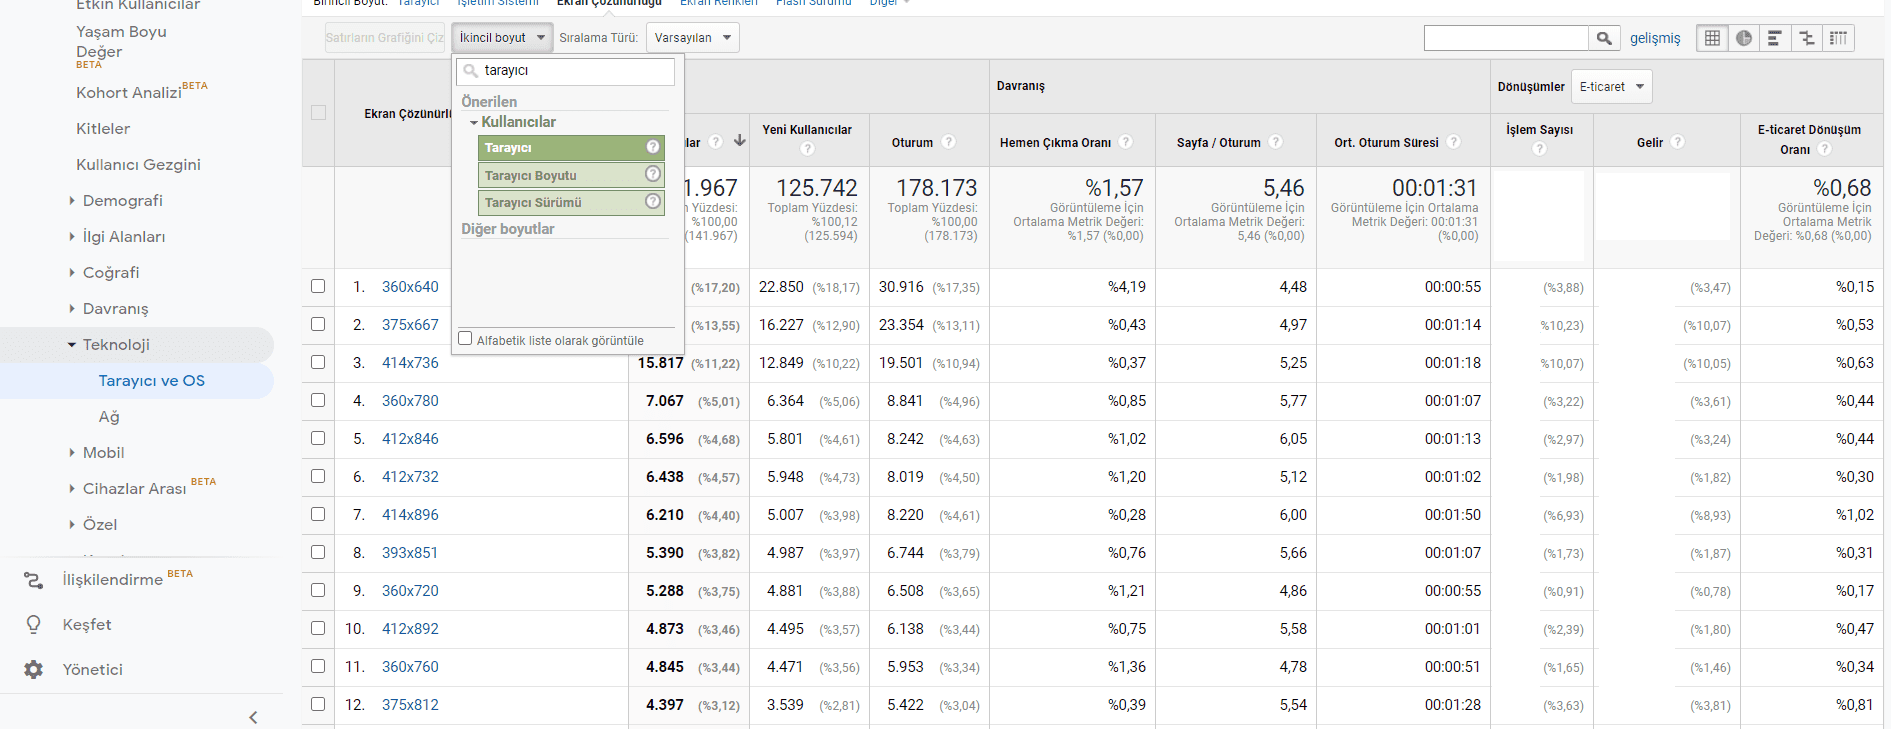Select the comparison view icon
This screenshot has width=1891, height=729.
pos(1807,38)
